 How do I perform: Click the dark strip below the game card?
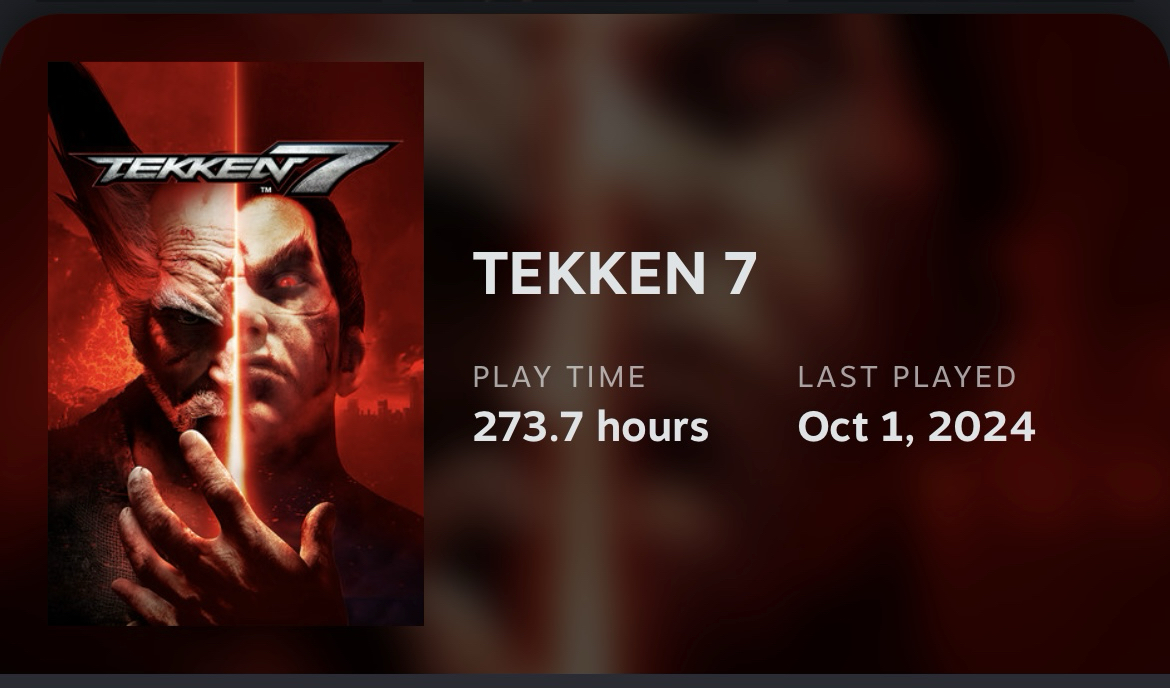click(x=585, y=681)
